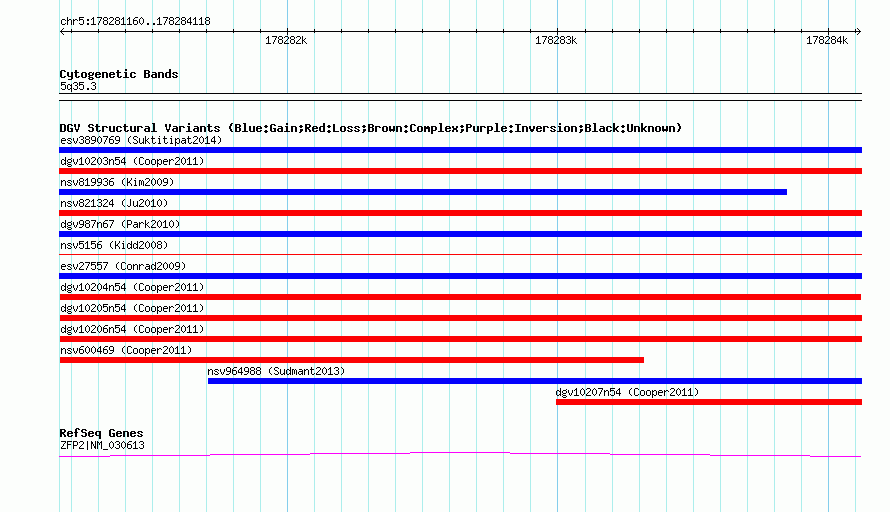
Task: Click the dgv10205n54 (Cooper2011) label
Action: tap(132, 308)
